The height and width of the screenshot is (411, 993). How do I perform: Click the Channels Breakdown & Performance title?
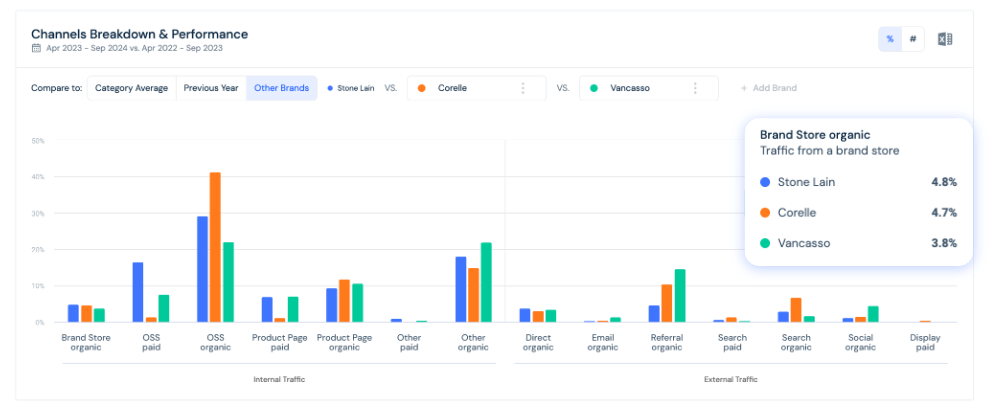139,34
